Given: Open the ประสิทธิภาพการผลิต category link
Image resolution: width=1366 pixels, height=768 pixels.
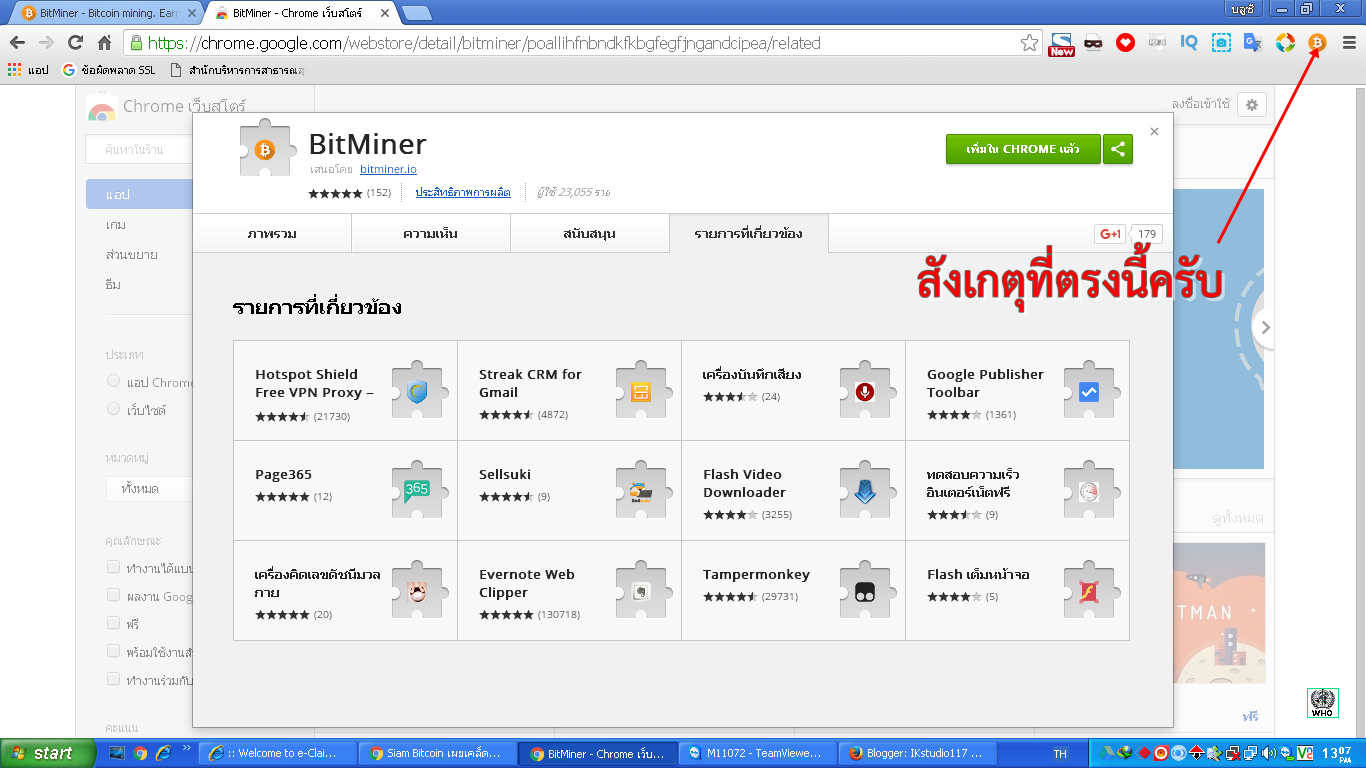Looking at the screenshot, I should [463, 192].
